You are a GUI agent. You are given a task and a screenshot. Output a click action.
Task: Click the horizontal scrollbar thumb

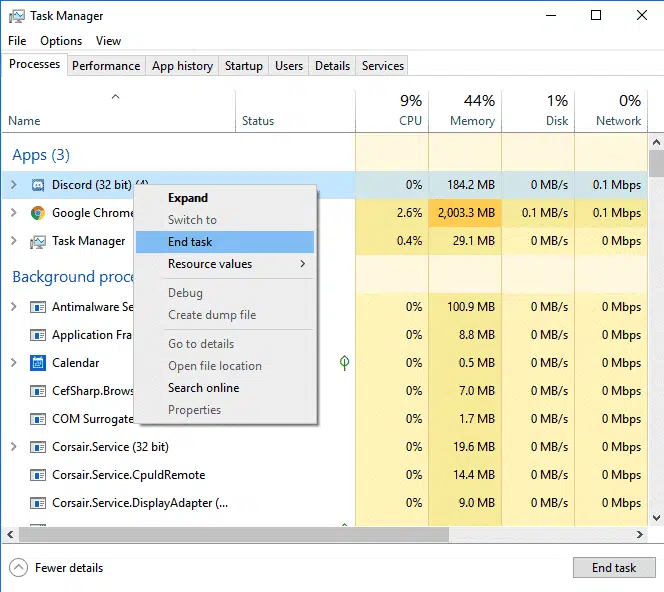point(234,534)
